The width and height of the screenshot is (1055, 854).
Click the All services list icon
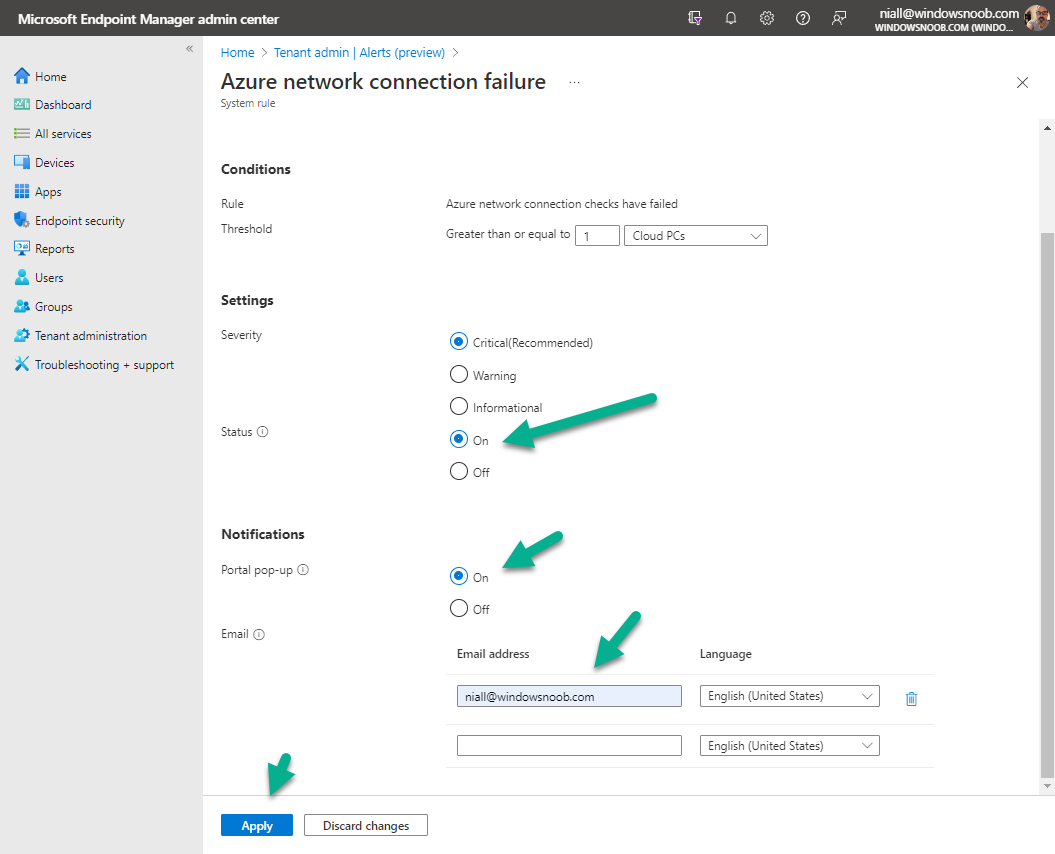point(22,133)
